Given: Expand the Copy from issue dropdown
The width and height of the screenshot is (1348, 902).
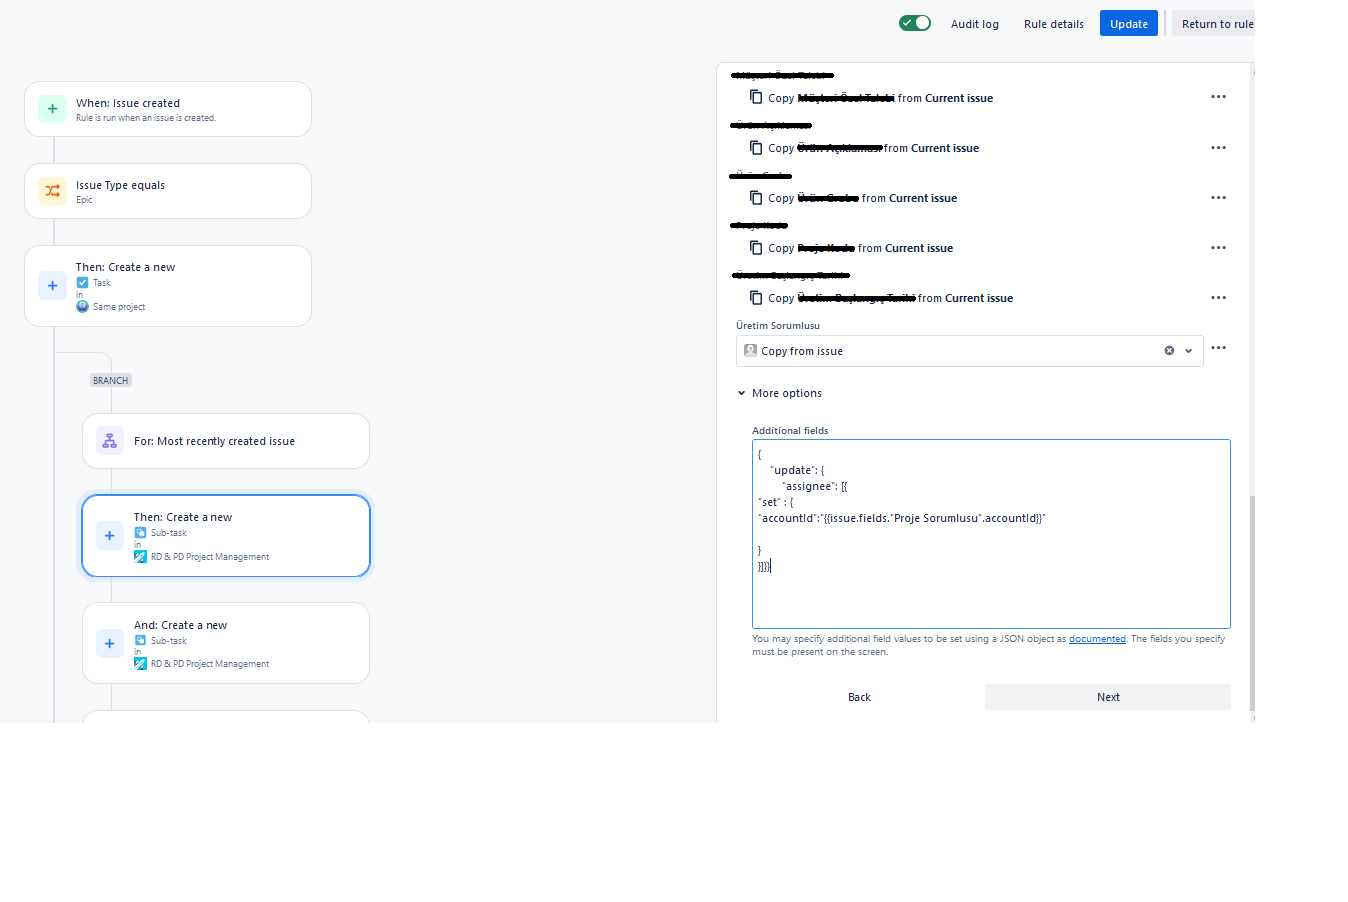Looking at the screenshot, I should 1188,351.
